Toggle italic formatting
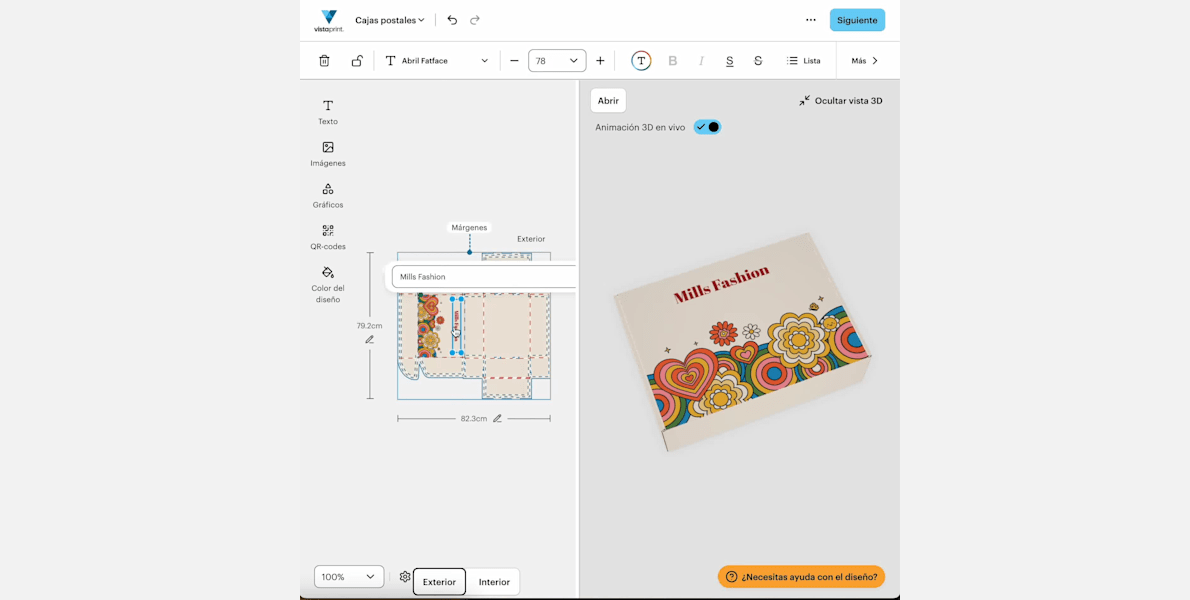 click(x=701, y=61)
